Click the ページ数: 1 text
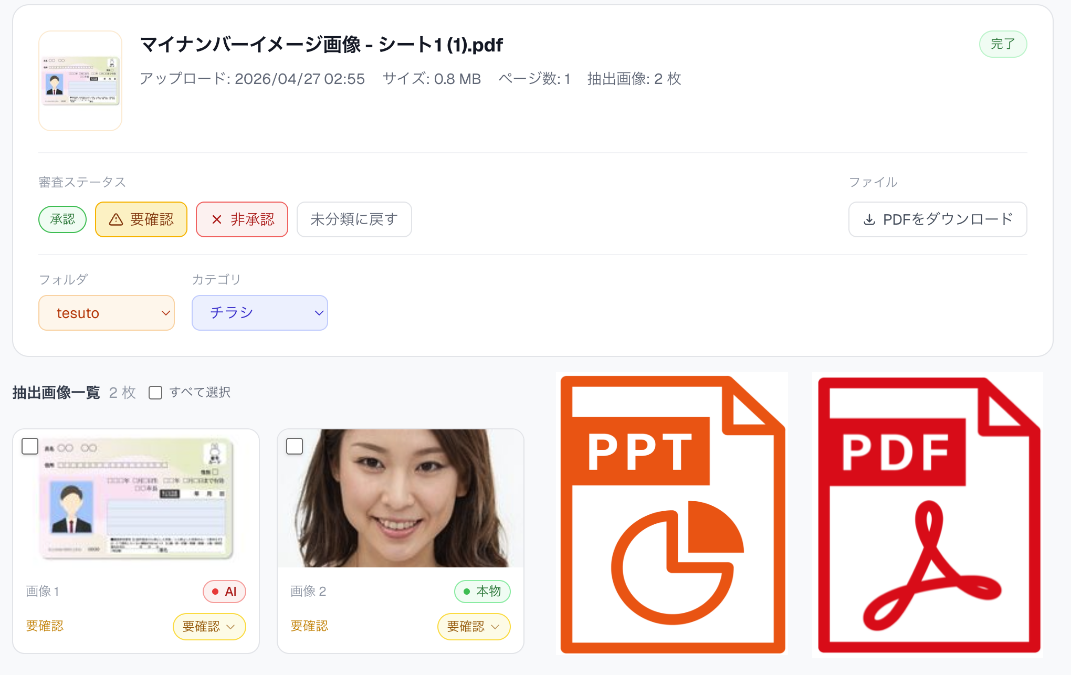Screen dimensions: 1073x675 [534, 79]
